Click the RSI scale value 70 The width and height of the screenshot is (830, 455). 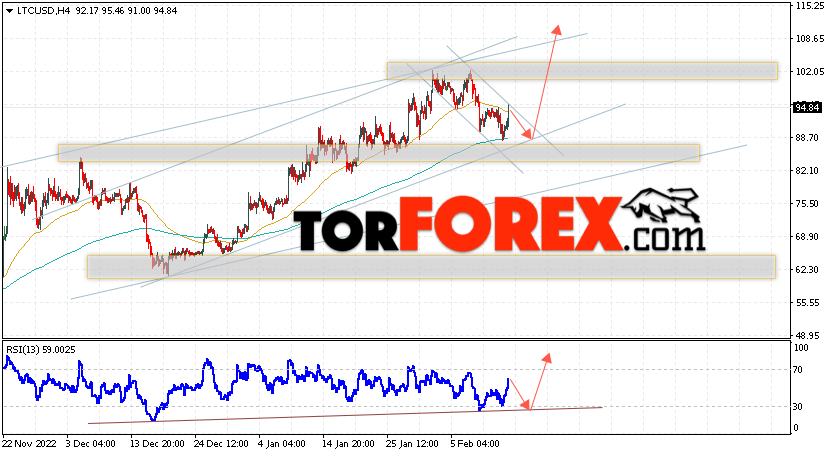pos(799,370)
